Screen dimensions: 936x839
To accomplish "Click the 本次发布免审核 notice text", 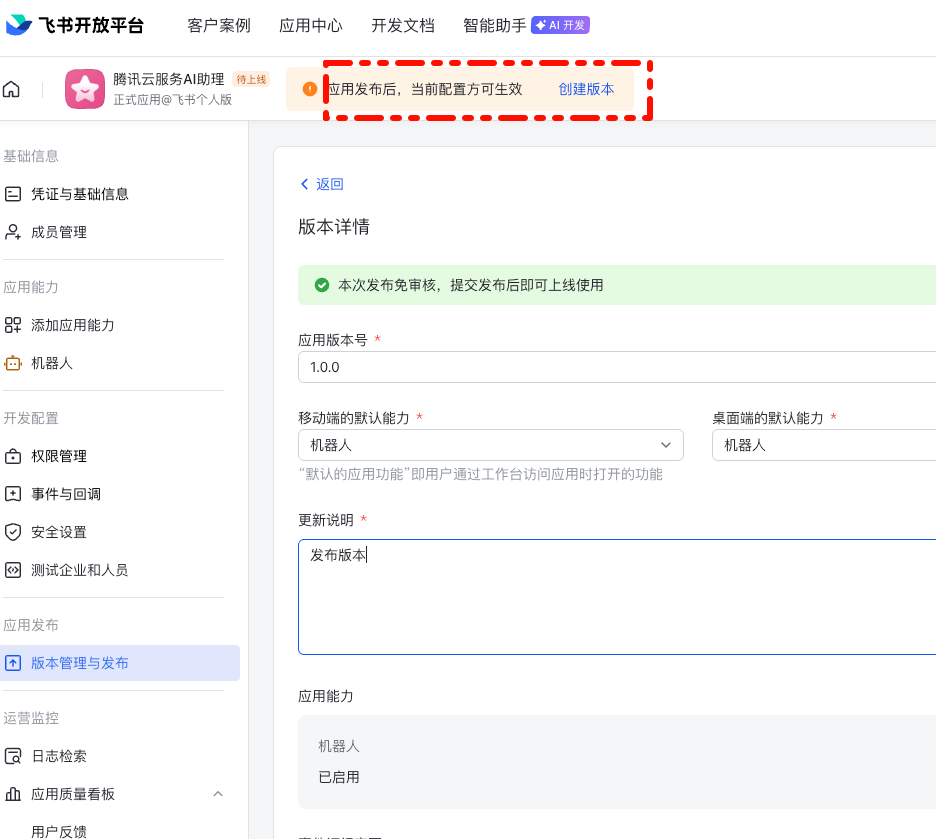I will 470,285.
